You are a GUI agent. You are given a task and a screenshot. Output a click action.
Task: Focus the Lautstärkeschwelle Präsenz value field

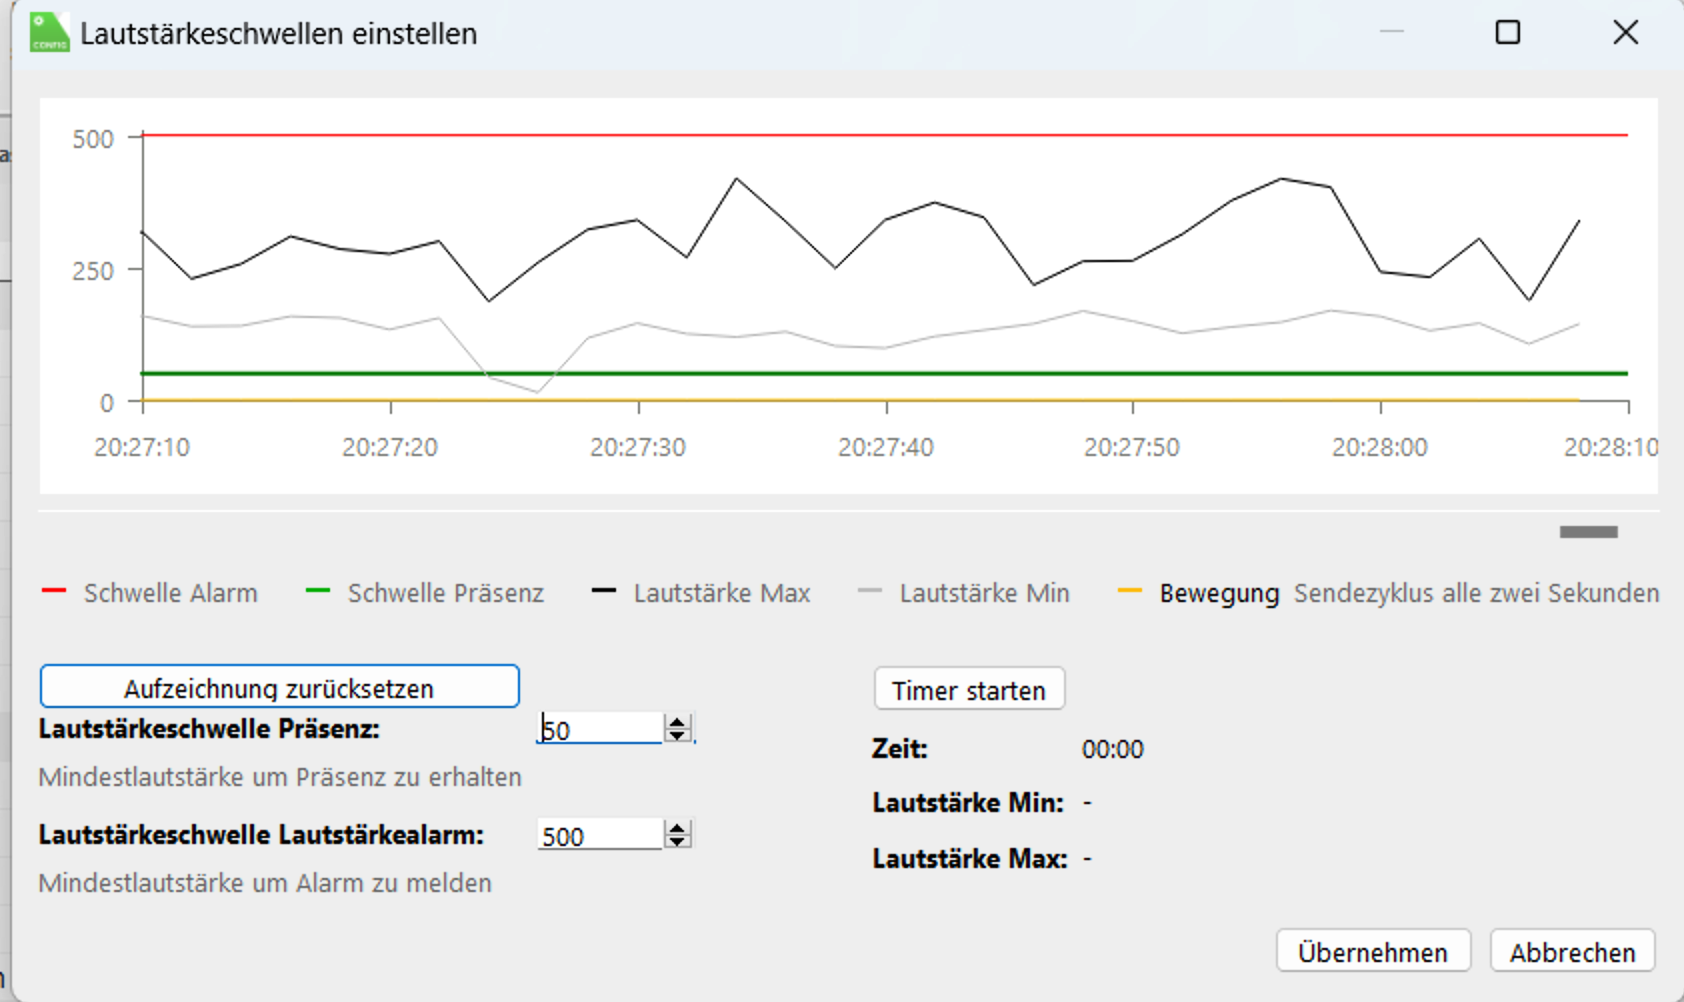pos(600,729)
